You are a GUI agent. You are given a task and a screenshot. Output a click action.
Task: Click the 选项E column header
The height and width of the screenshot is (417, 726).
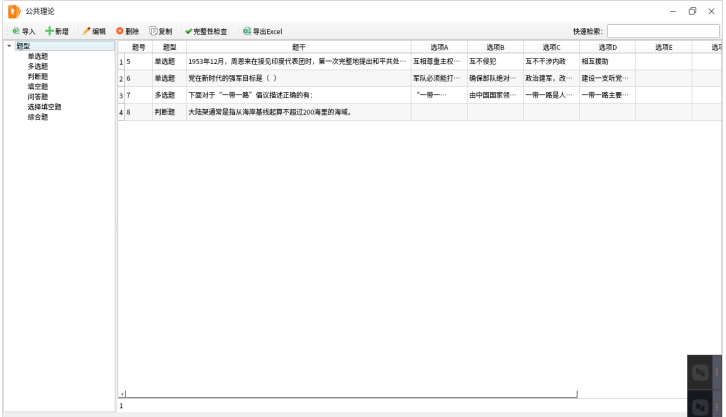tap(663, 47)
